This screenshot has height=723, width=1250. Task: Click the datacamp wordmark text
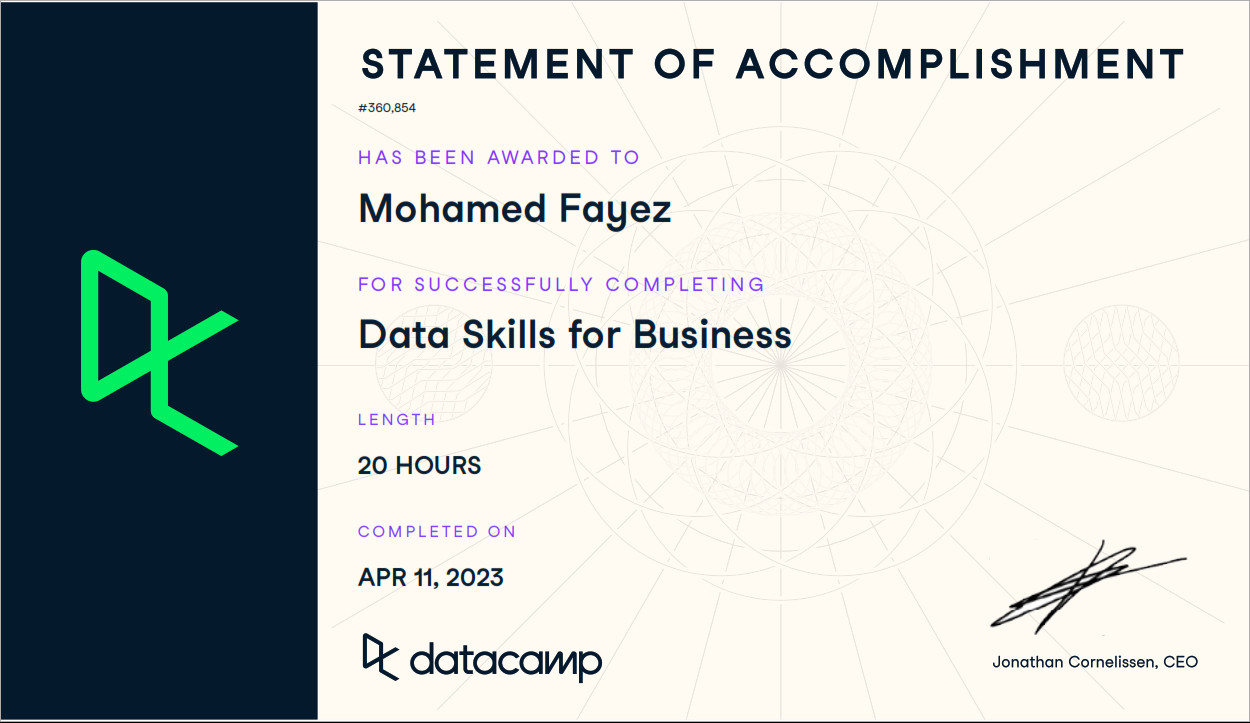point(506,660)
